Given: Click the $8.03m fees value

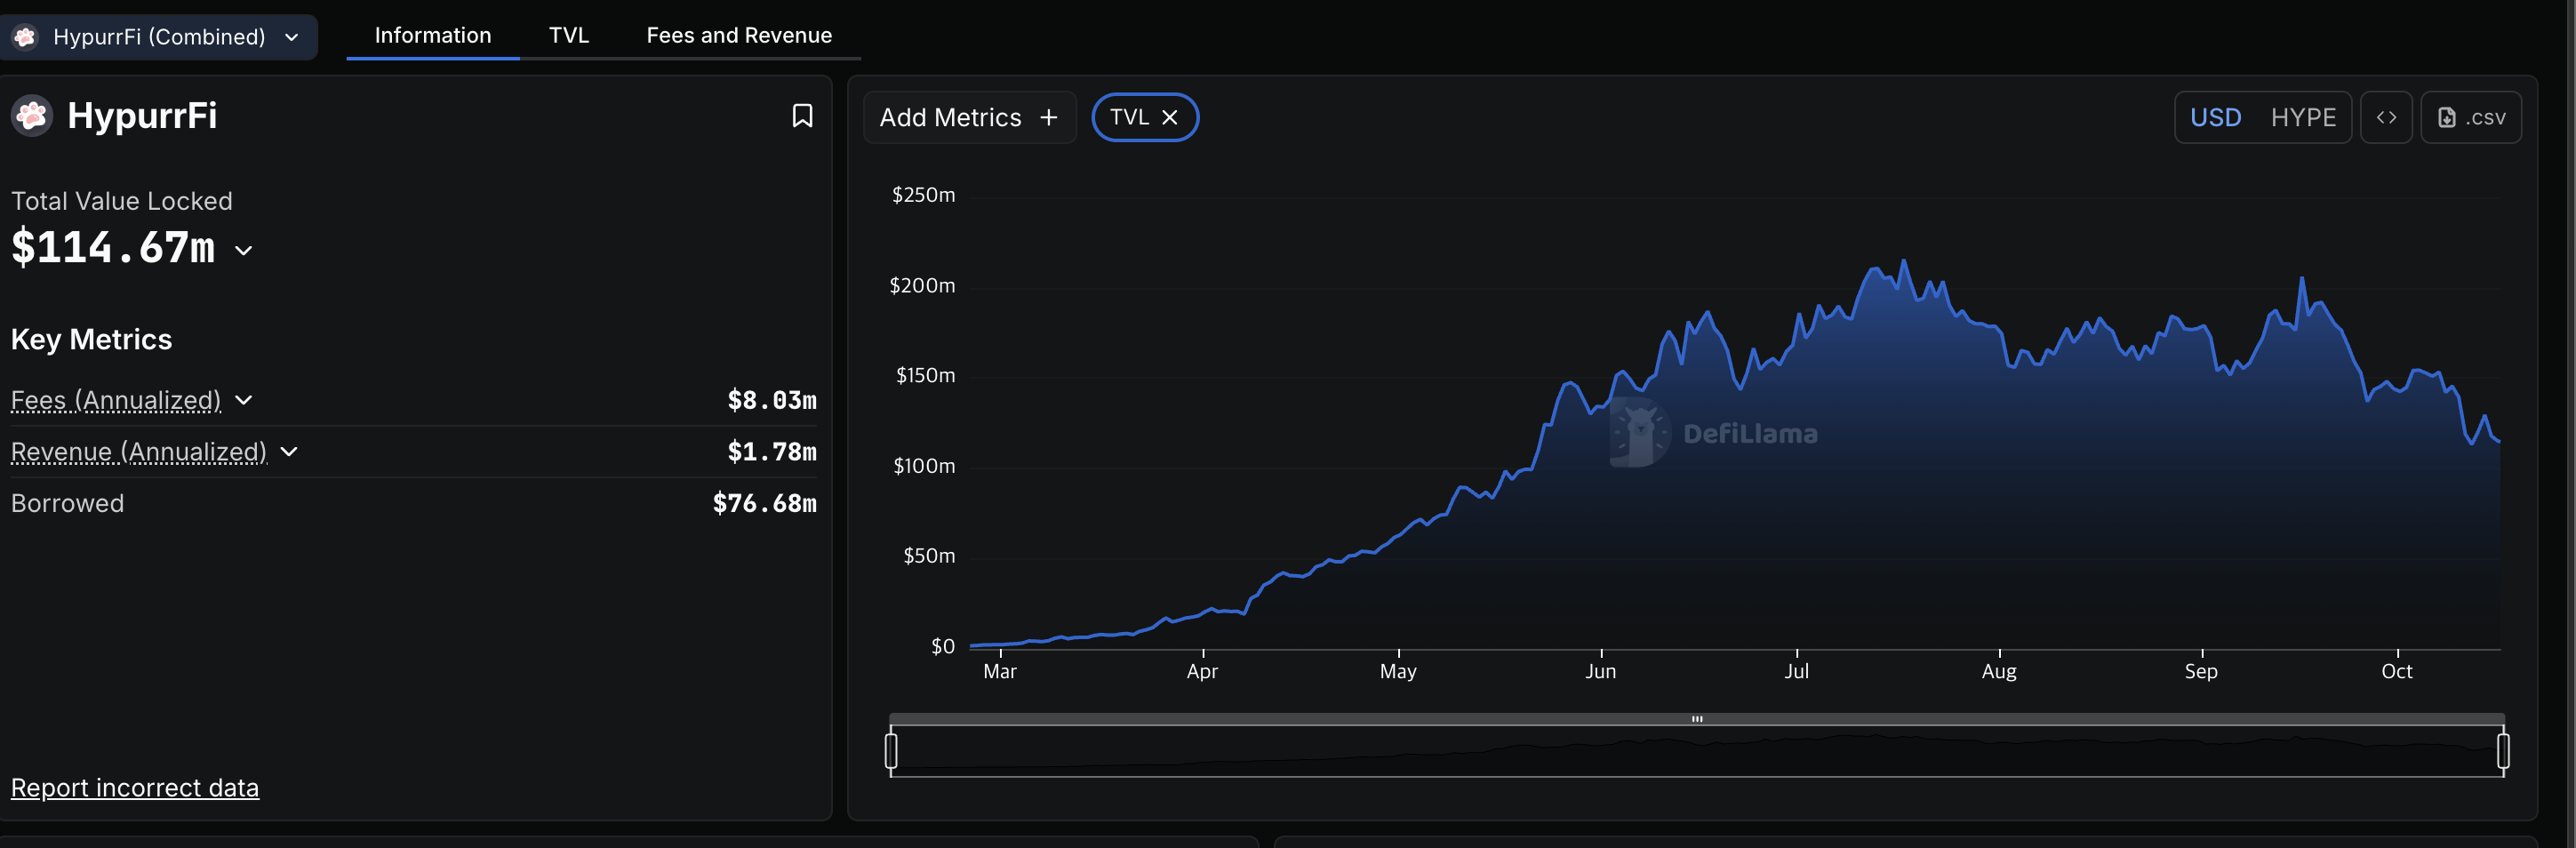Looking at the screenshot, I should click(x=772, y=400).
